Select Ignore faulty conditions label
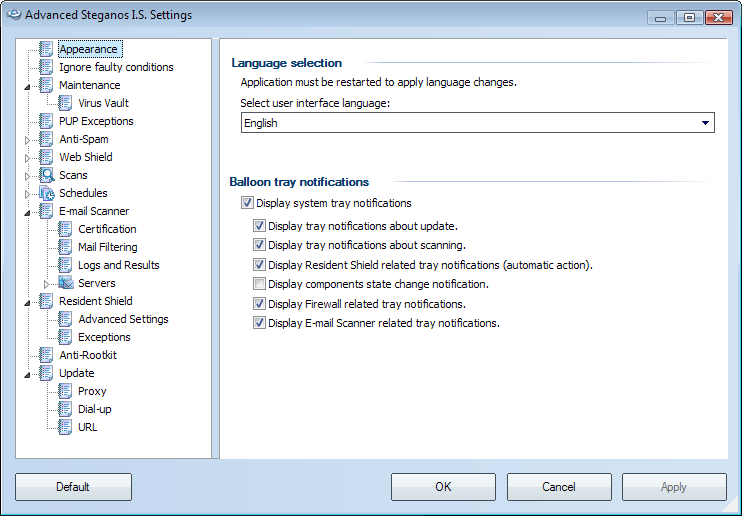The image size is (742, 516). point(116,67)
